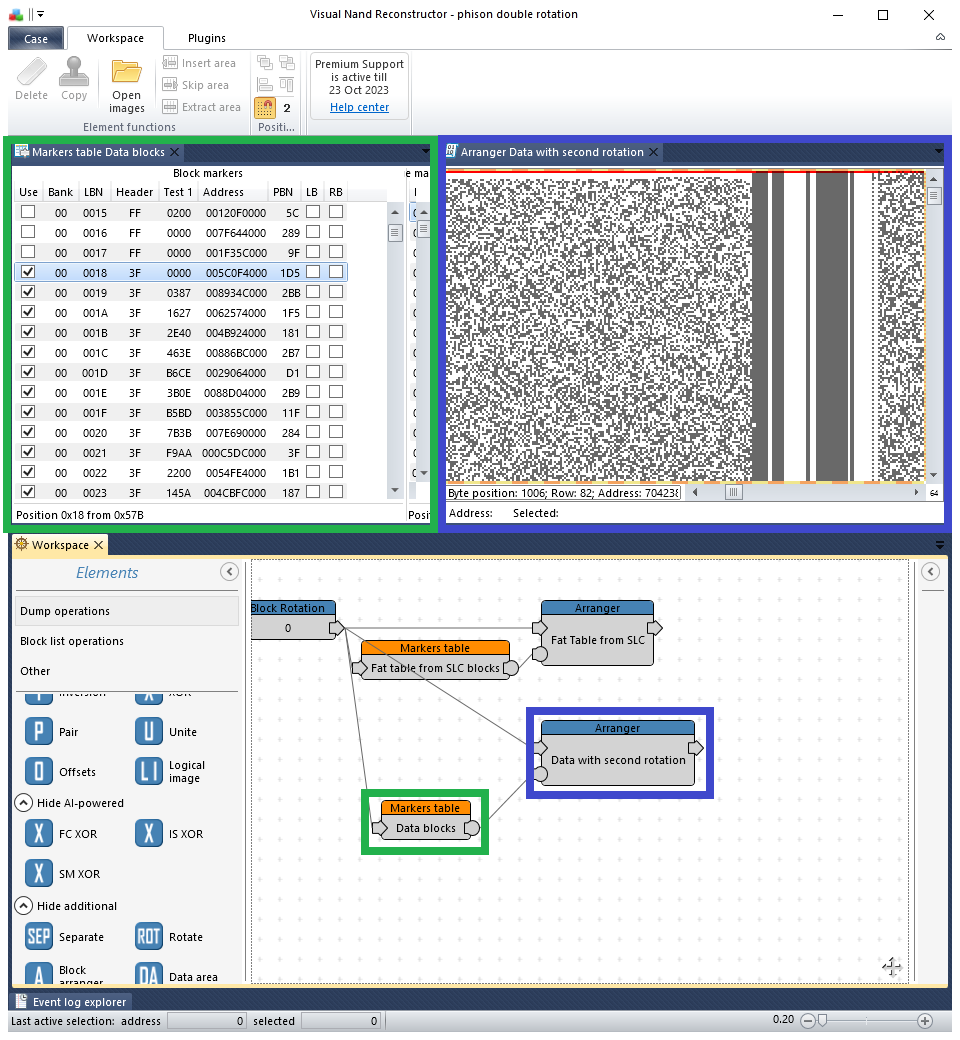
Task: Add the Rotate element icon
Action: click(x=149, y=937)
